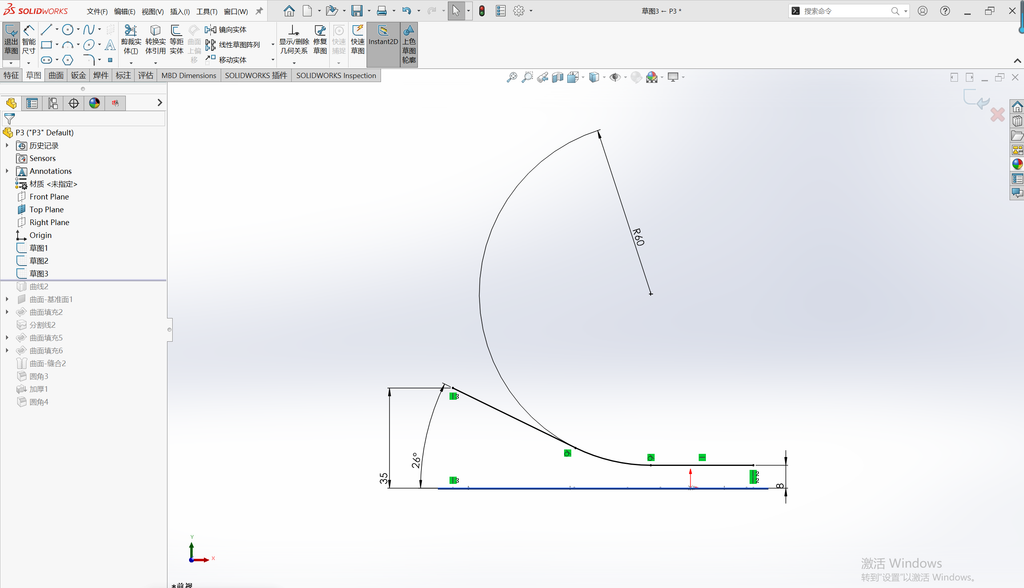The width and height of the screenshot is (1024, 588).
Task: Expand the Annotations tree node
Action: 7,171
